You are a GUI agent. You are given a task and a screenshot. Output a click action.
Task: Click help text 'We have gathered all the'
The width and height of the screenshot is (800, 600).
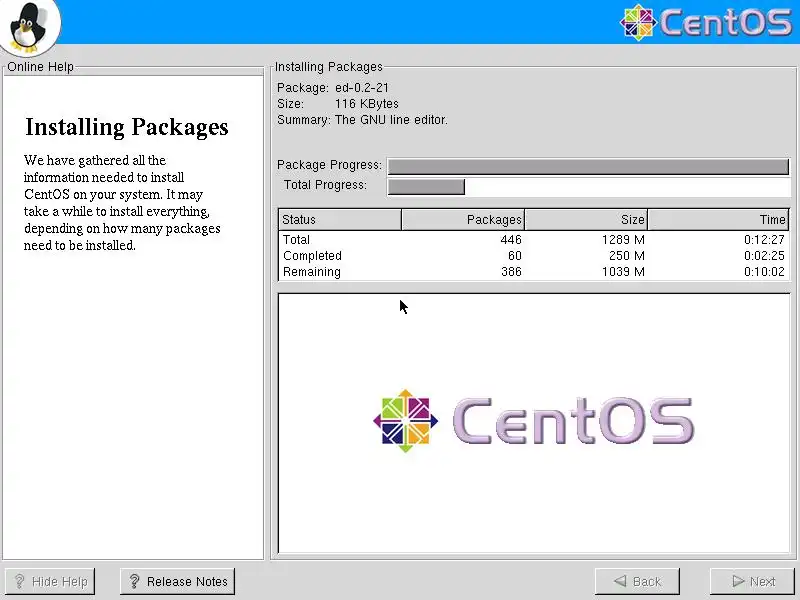click(95, 160)
